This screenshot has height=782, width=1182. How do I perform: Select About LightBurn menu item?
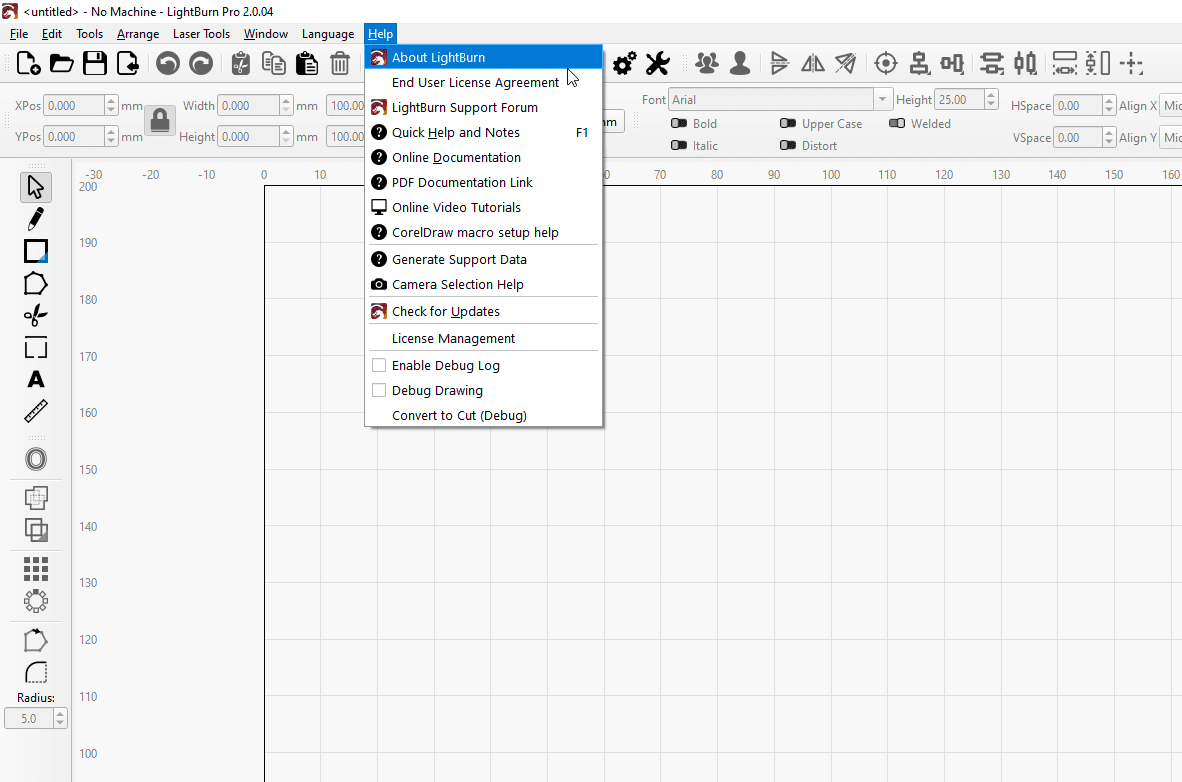point(483,57)
